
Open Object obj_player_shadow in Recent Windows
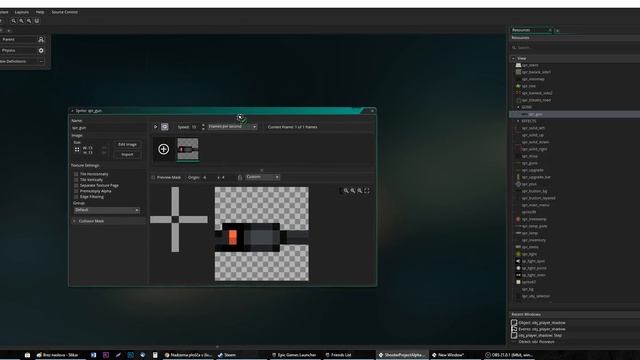(x=542, y=323)
